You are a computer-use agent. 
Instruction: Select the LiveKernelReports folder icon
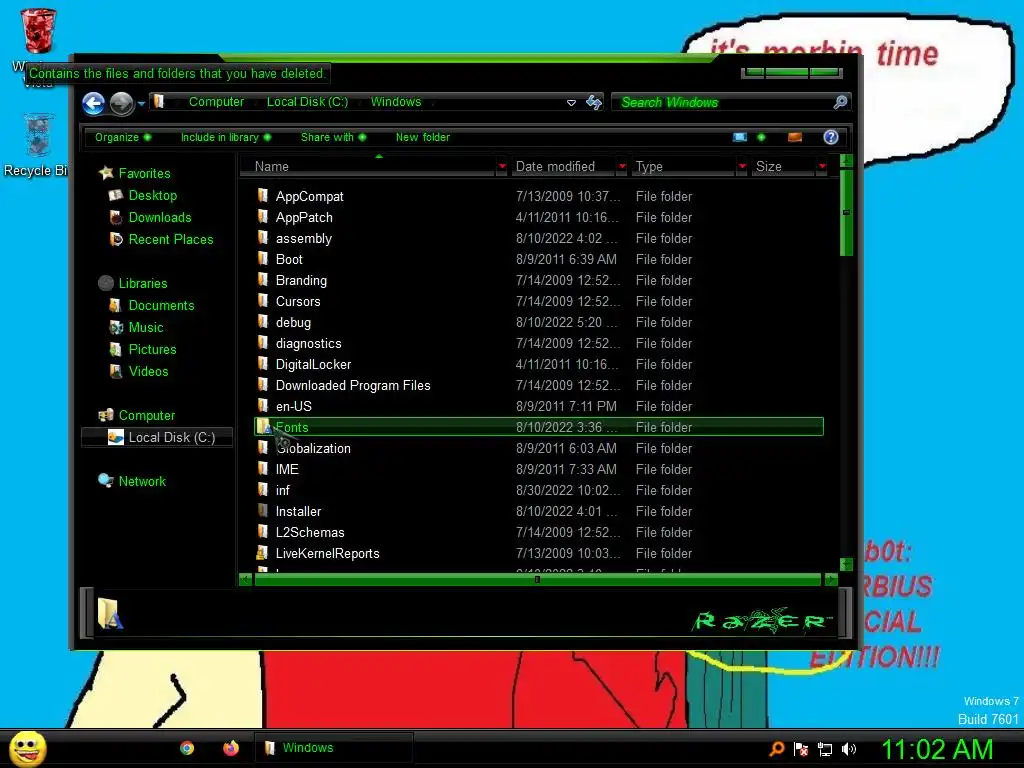[x=261, y=553]
